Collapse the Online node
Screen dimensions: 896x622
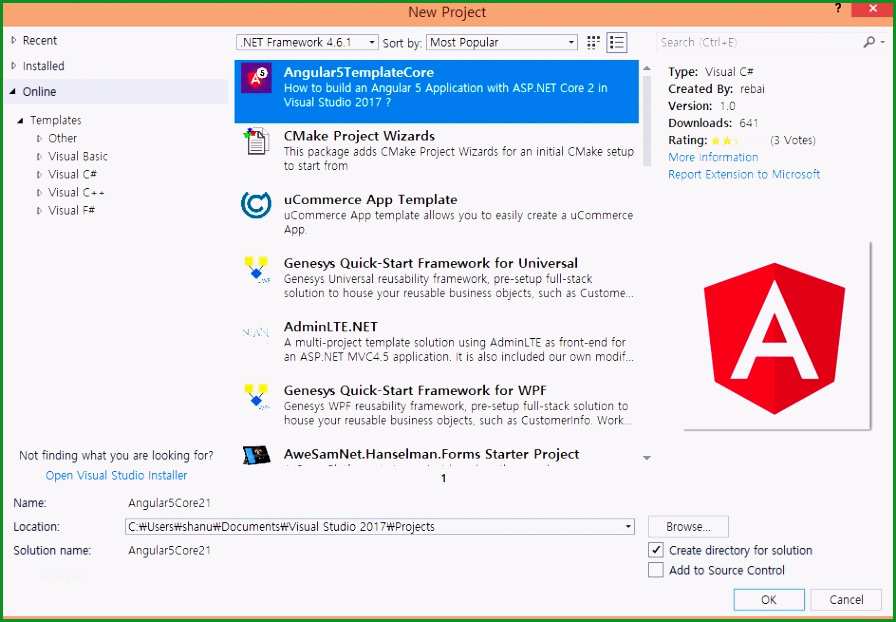pos(13,91)
